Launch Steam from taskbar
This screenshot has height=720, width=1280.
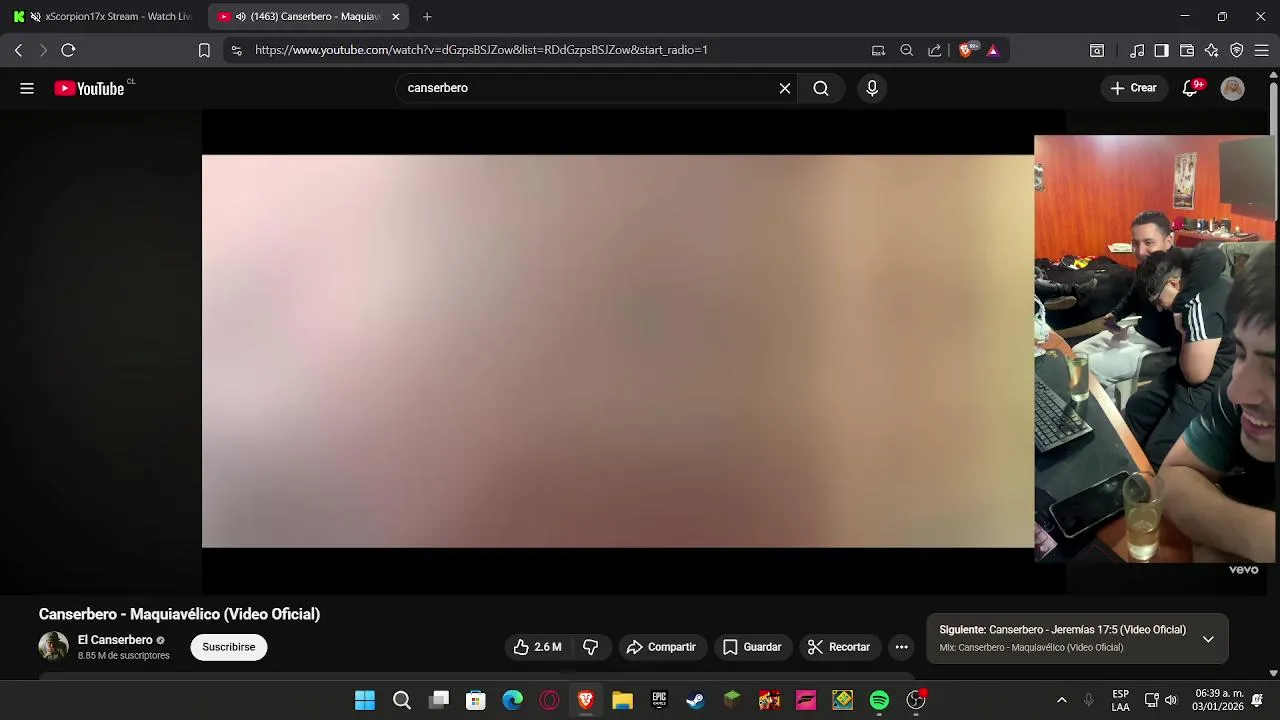tap(695, 700)
